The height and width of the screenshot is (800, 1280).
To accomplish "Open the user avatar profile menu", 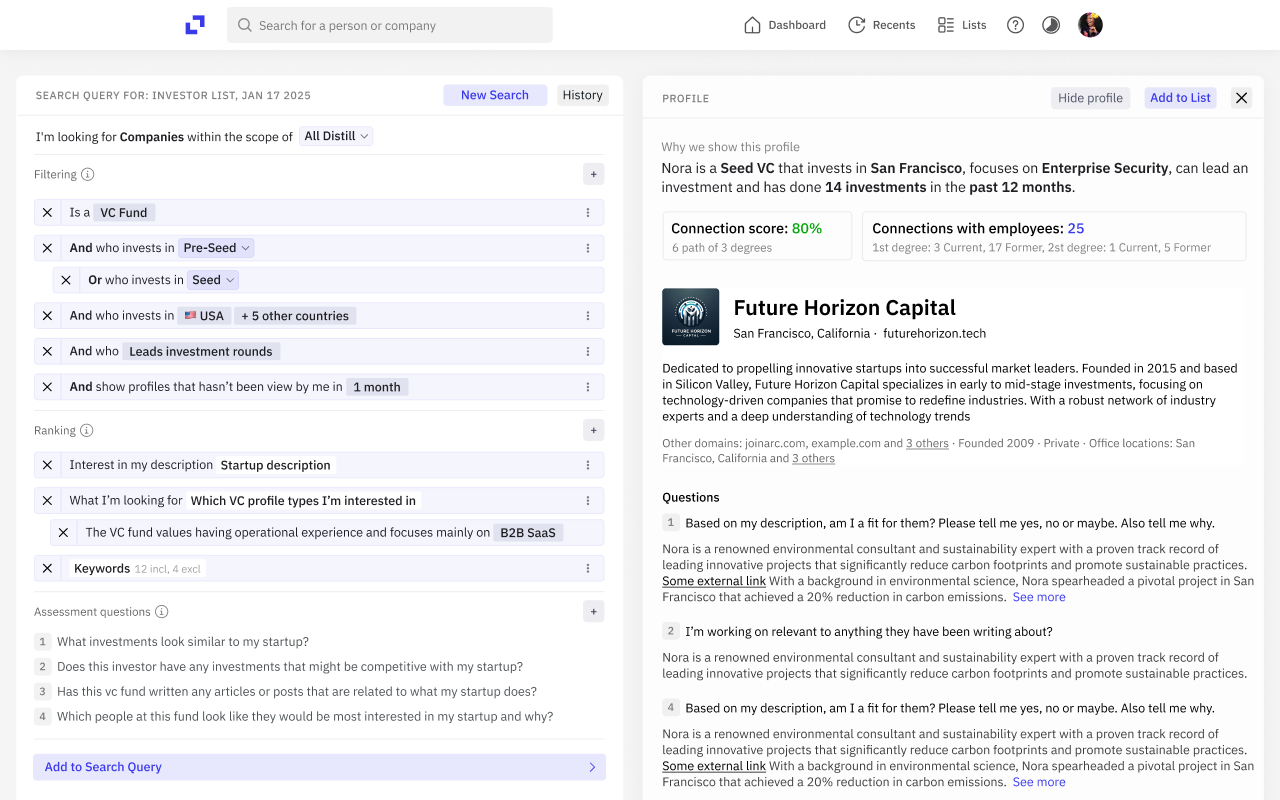I will [1090, 25].
